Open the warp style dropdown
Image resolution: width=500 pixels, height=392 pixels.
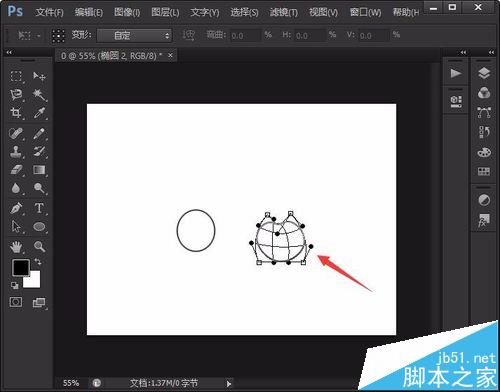[134, 35]
